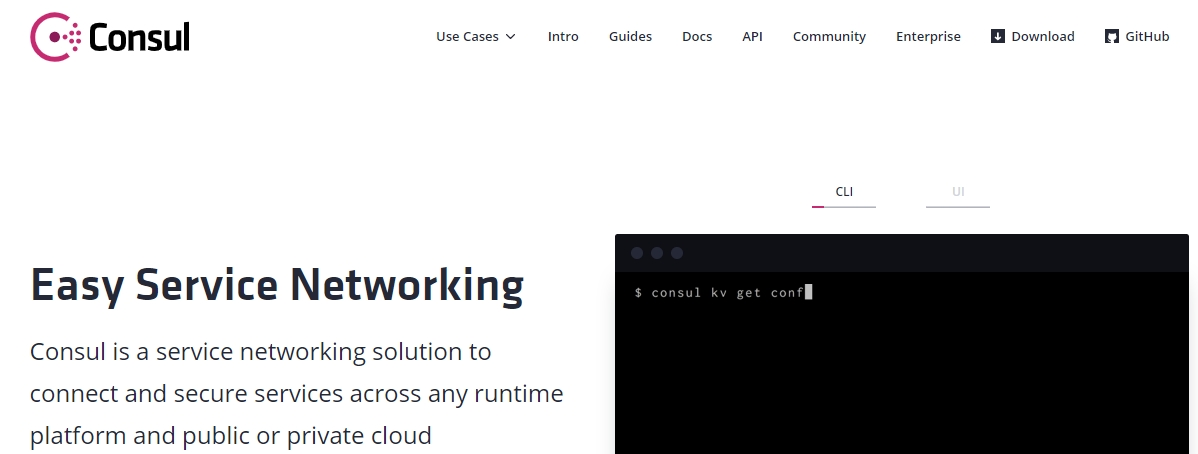Open the Intro page
1198x454 pixels.
563,36
